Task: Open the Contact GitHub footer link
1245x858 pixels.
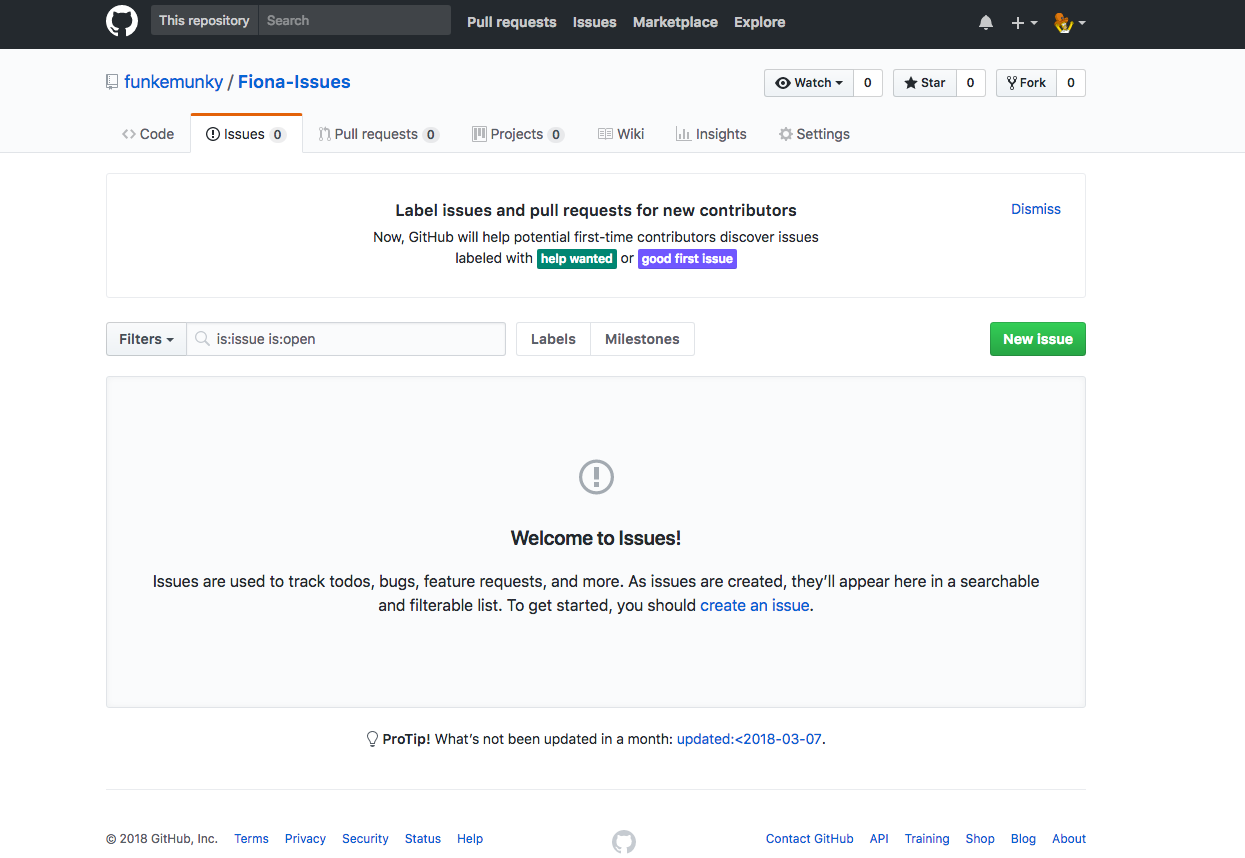Action: pos(810,839)
